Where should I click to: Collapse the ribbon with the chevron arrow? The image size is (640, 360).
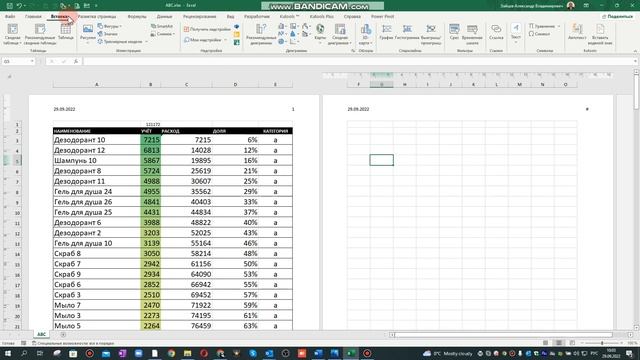[635, 51]
